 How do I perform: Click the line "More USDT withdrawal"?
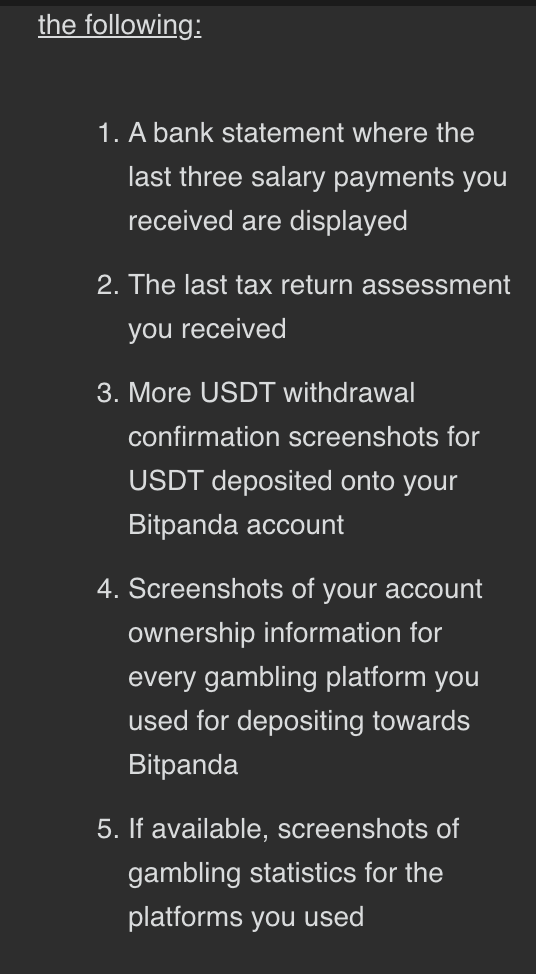[x=271, y=393]
